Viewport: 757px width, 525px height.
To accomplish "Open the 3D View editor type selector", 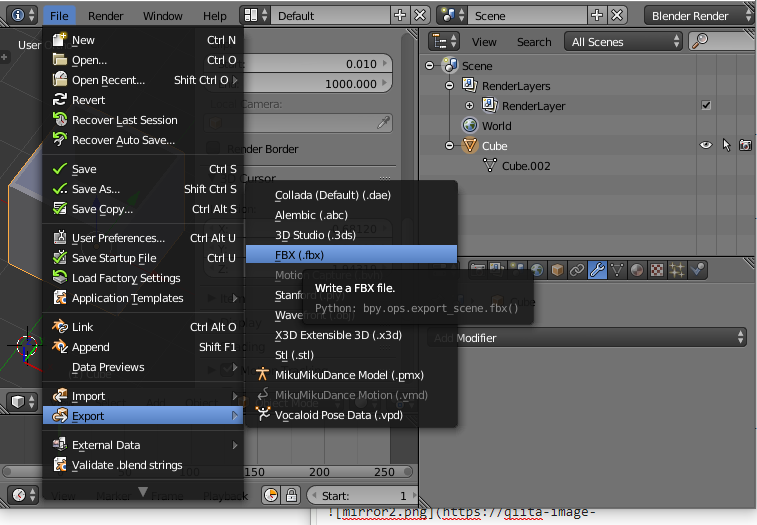I will [x=23, y=401].
